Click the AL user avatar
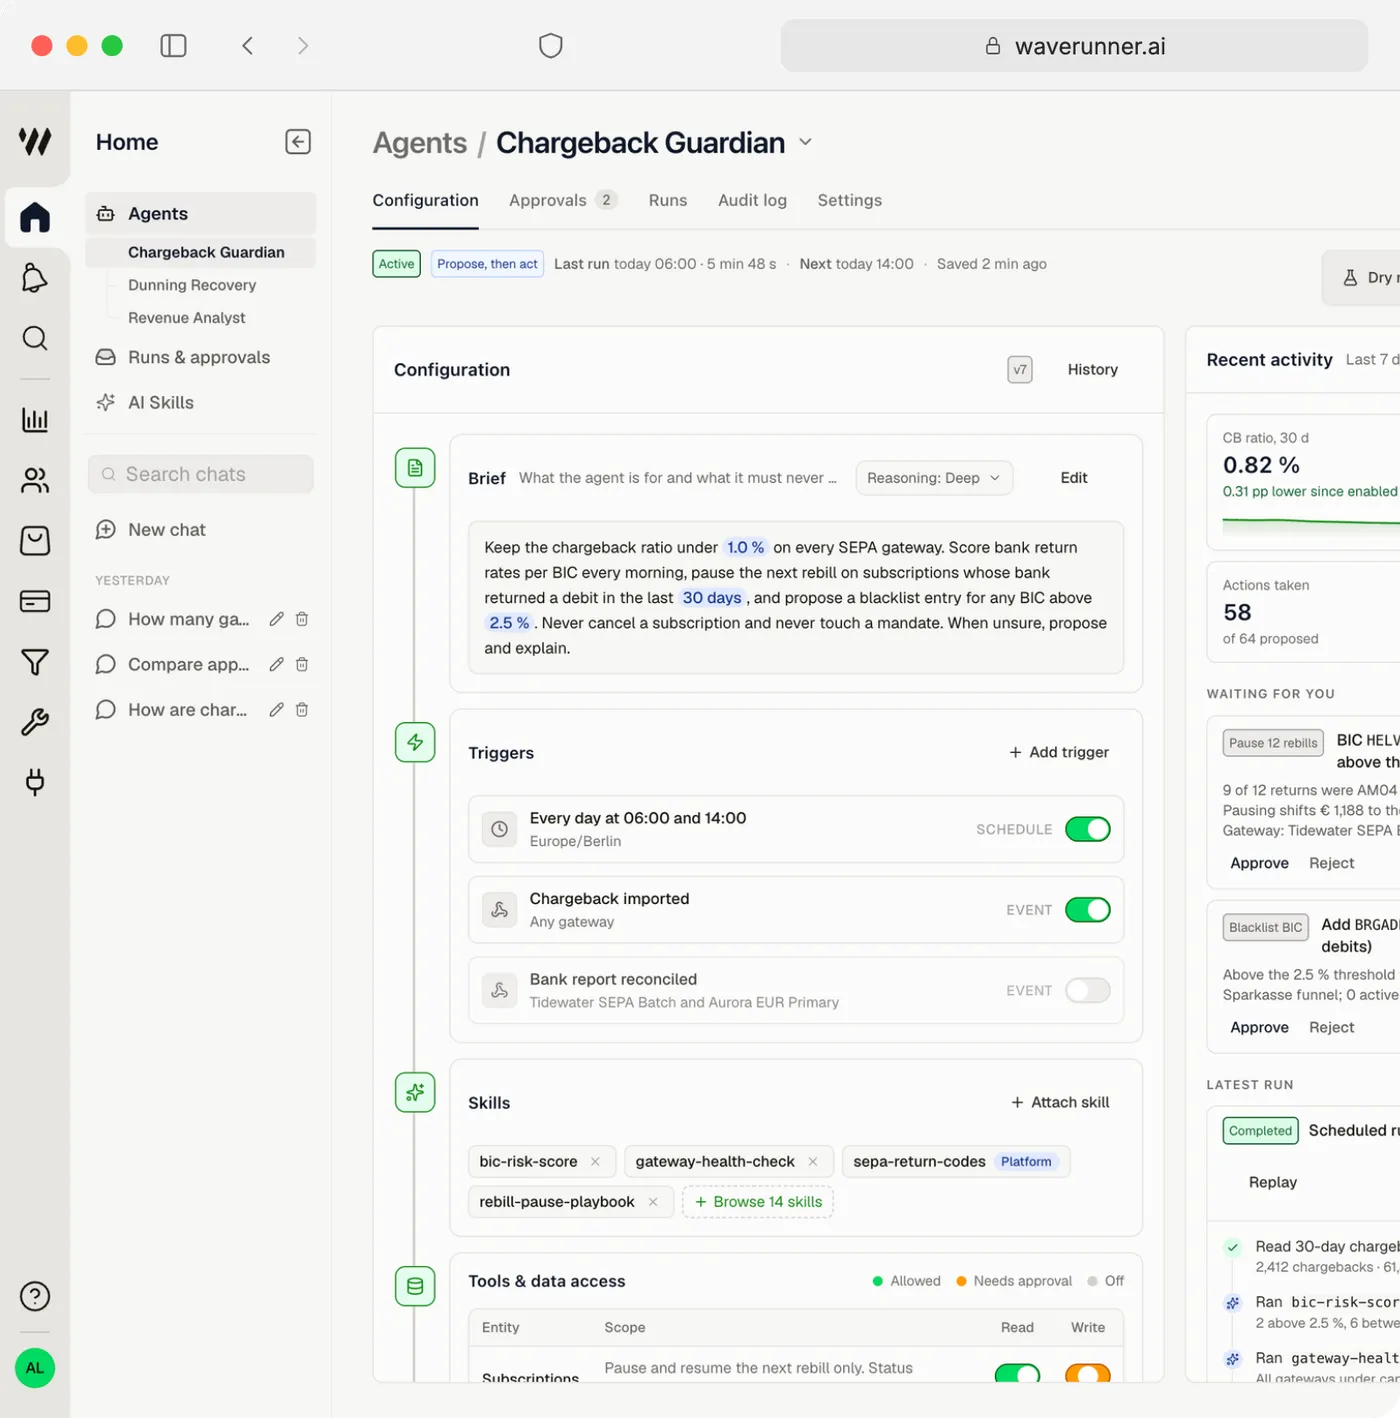 (35, 1368)
